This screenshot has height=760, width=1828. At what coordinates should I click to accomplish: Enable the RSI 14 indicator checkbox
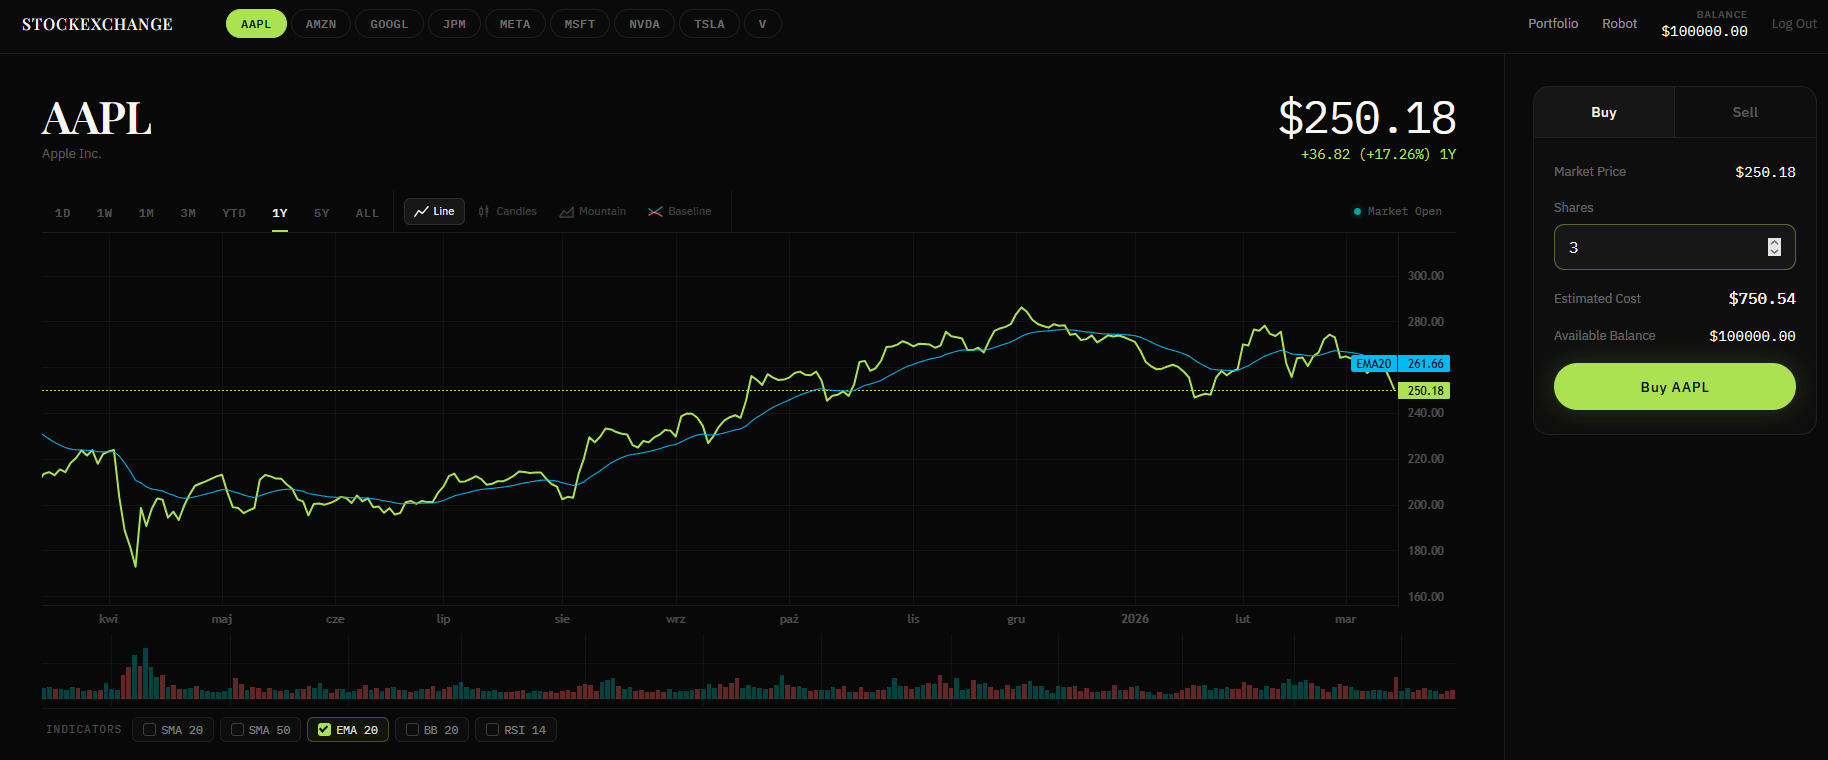coord(492,730)
